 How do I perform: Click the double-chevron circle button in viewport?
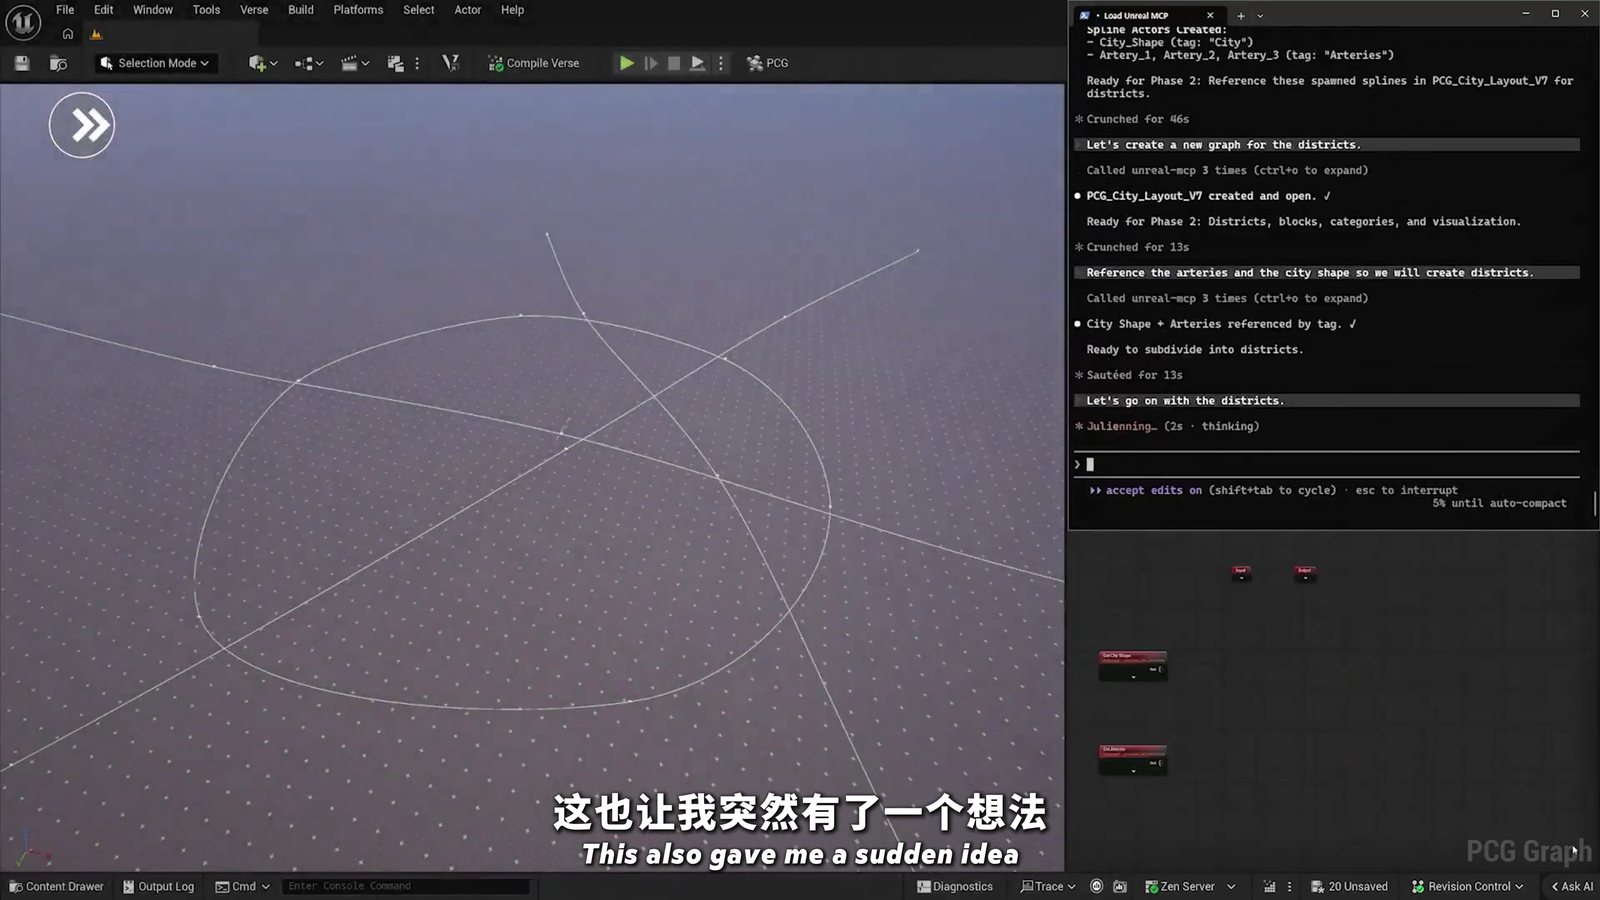point(82,125)
